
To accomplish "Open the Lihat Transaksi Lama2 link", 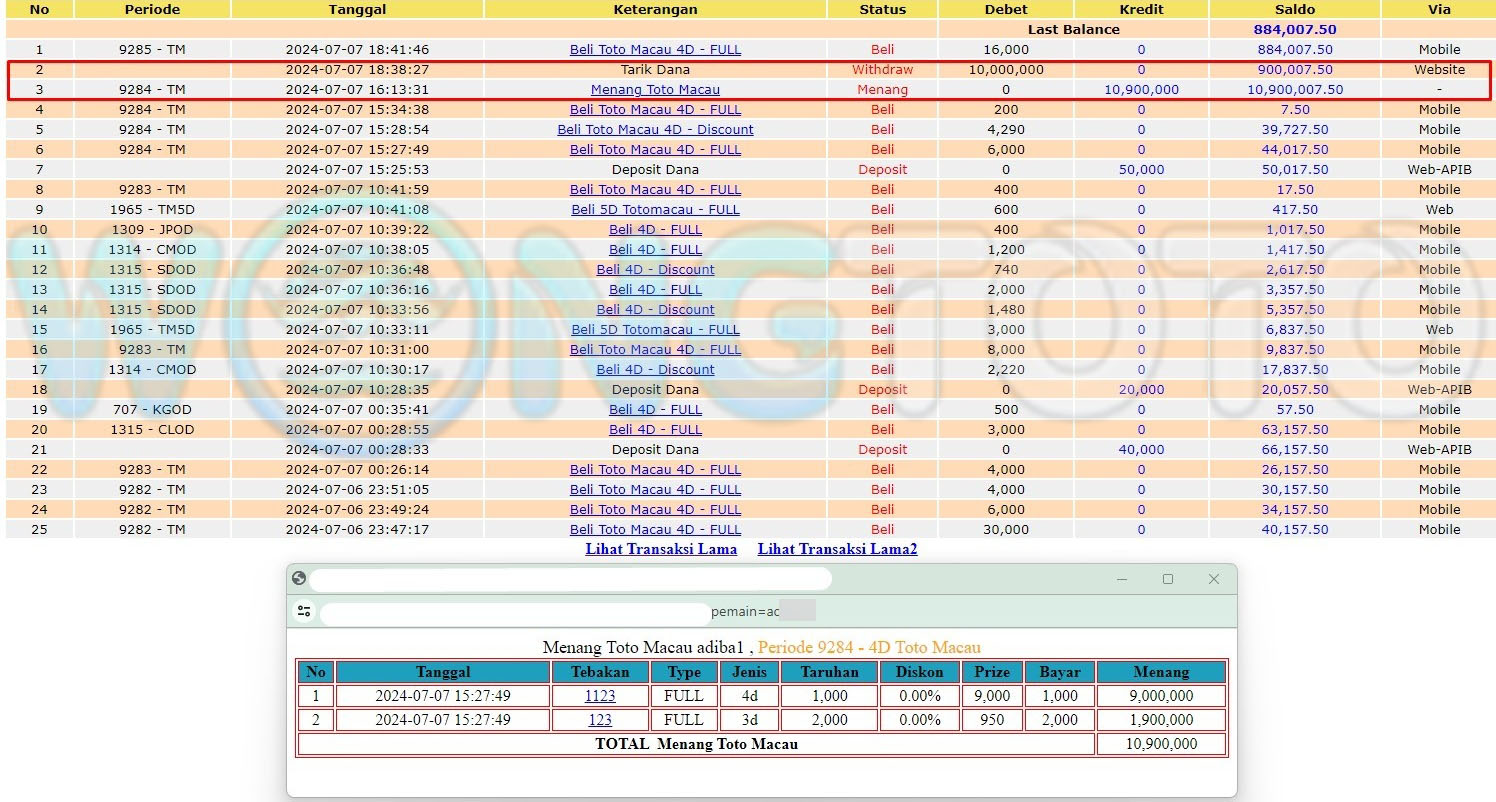I will 837,549.
